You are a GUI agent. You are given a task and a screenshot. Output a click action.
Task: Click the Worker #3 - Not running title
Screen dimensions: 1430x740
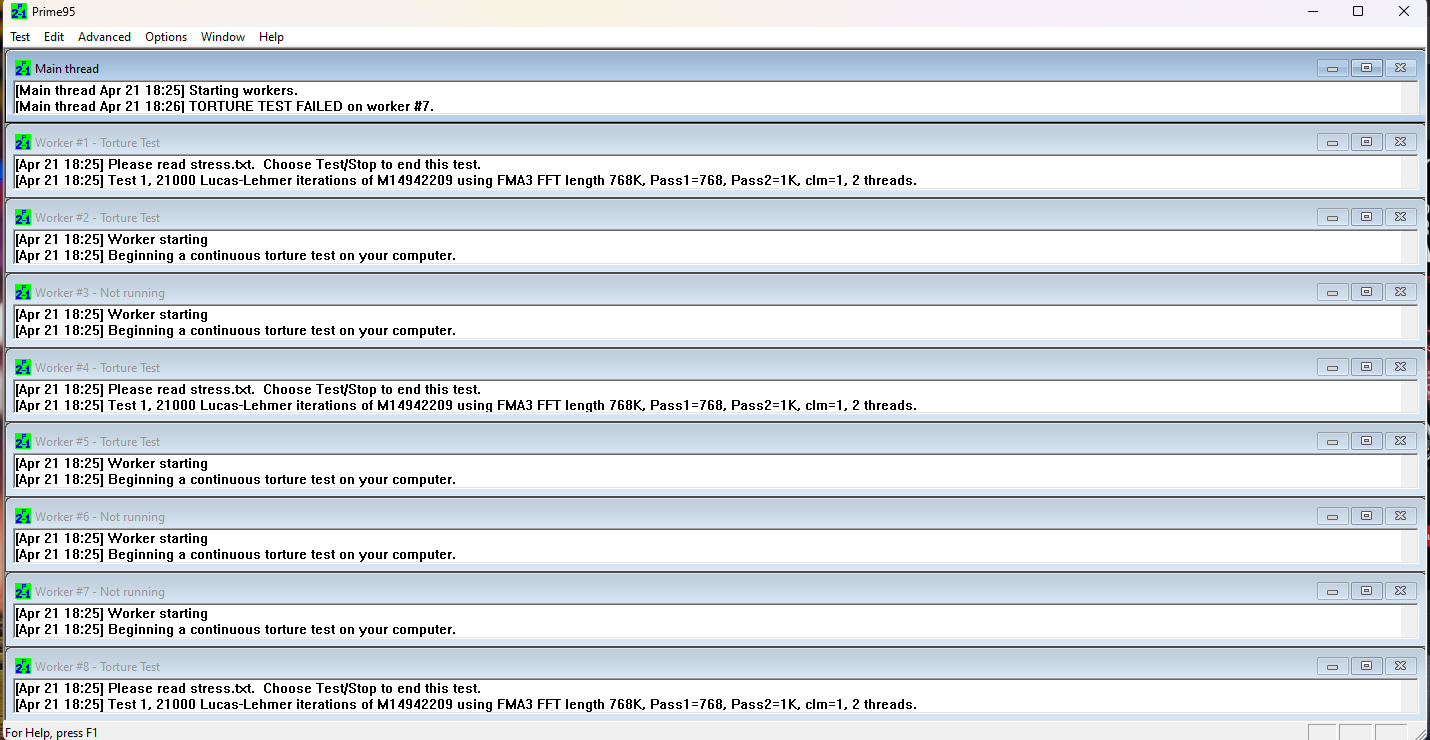[100, 293]
